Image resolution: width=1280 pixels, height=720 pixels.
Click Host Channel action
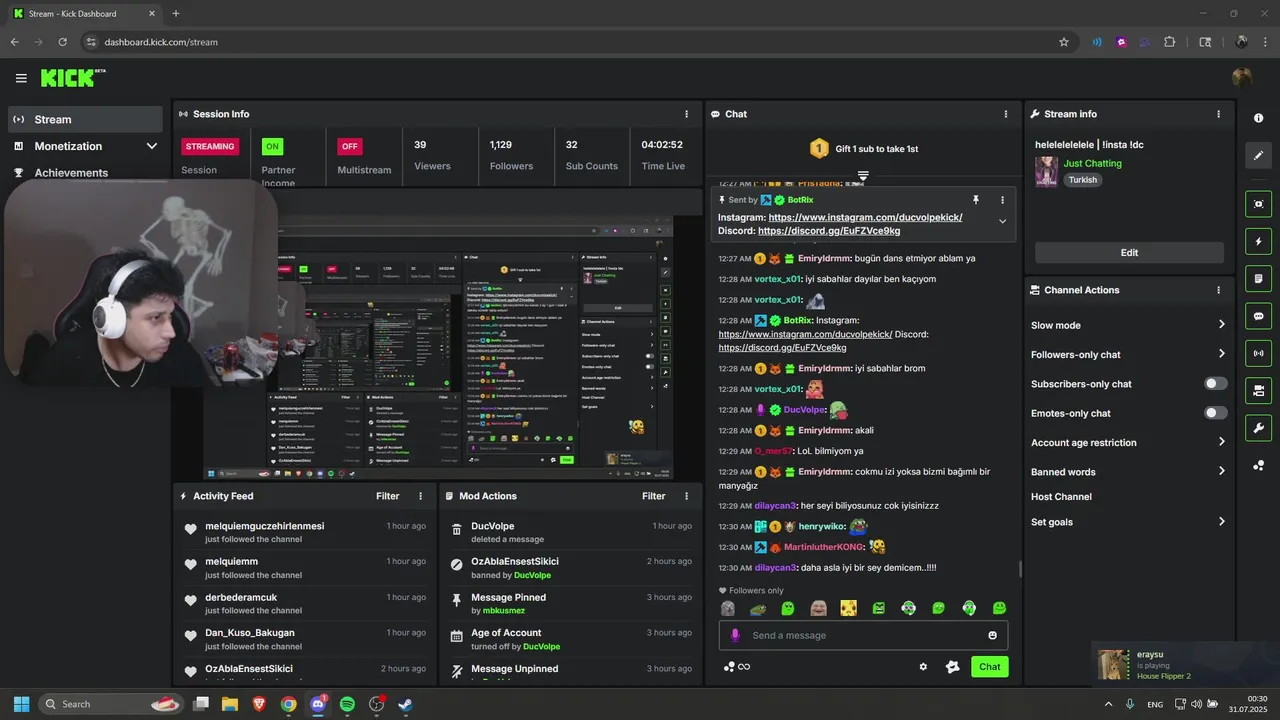tap(1061, 497)
